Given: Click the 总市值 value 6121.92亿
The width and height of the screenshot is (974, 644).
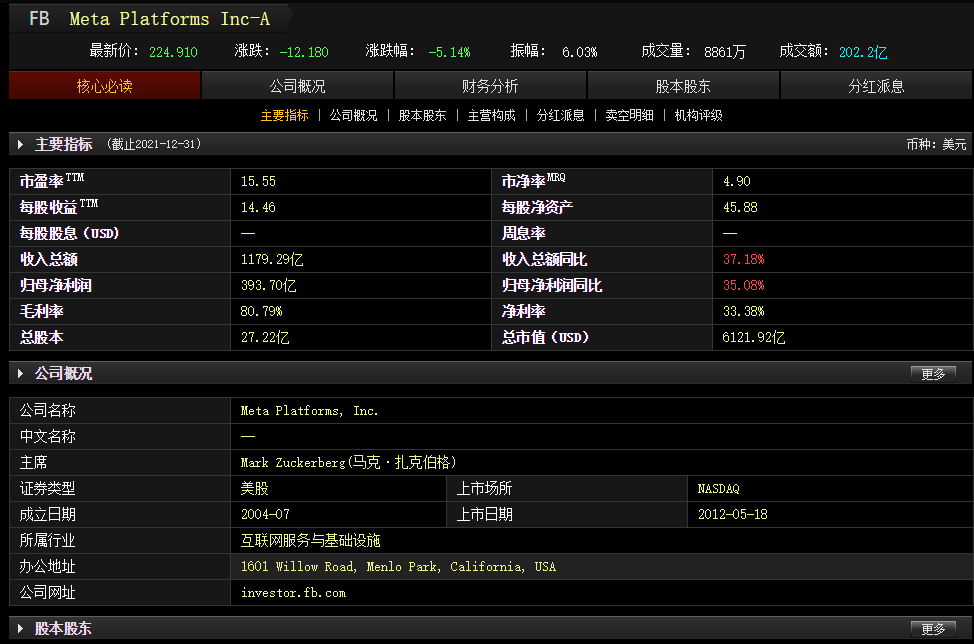Looking at the screenshot, I should coord(753,338).
